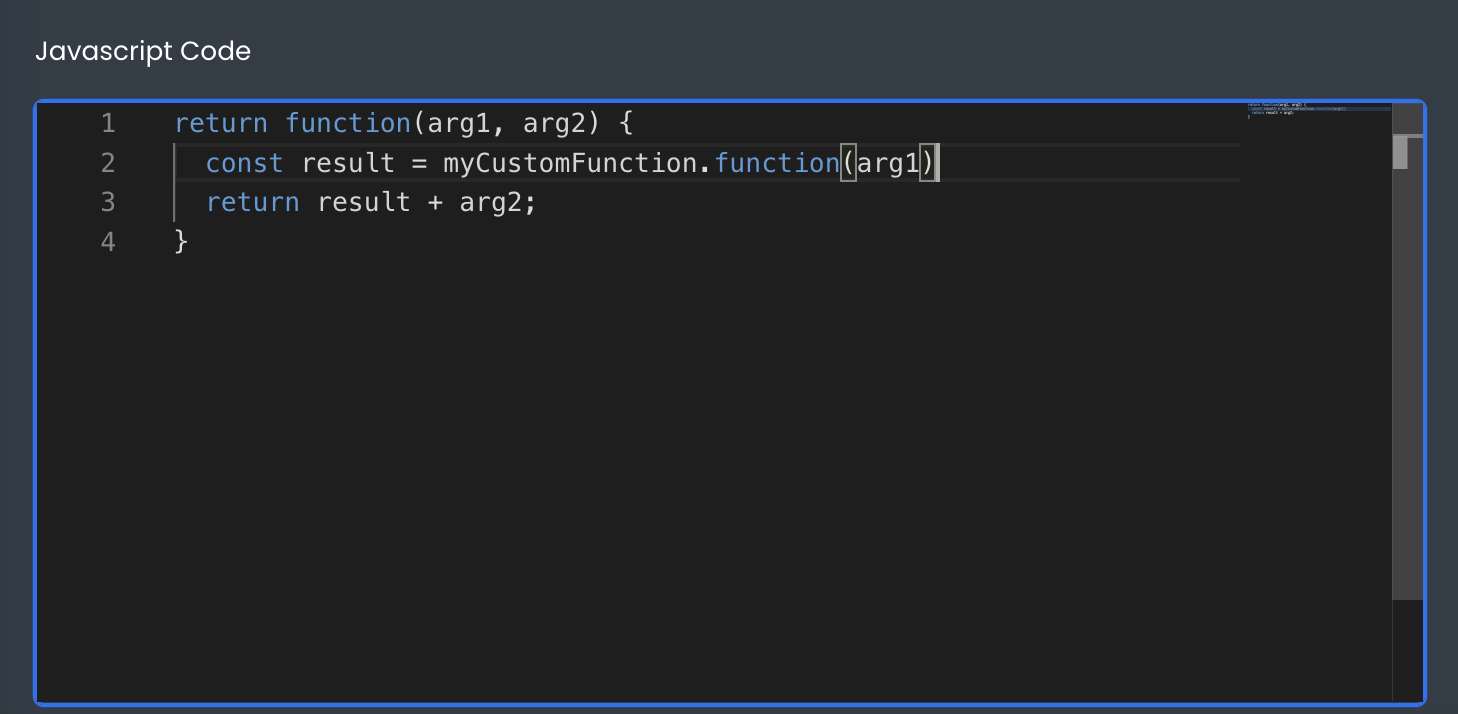1458x714 pixels.
Task: Click line number 3 in the gutter
Action: [x=107, y=203]
